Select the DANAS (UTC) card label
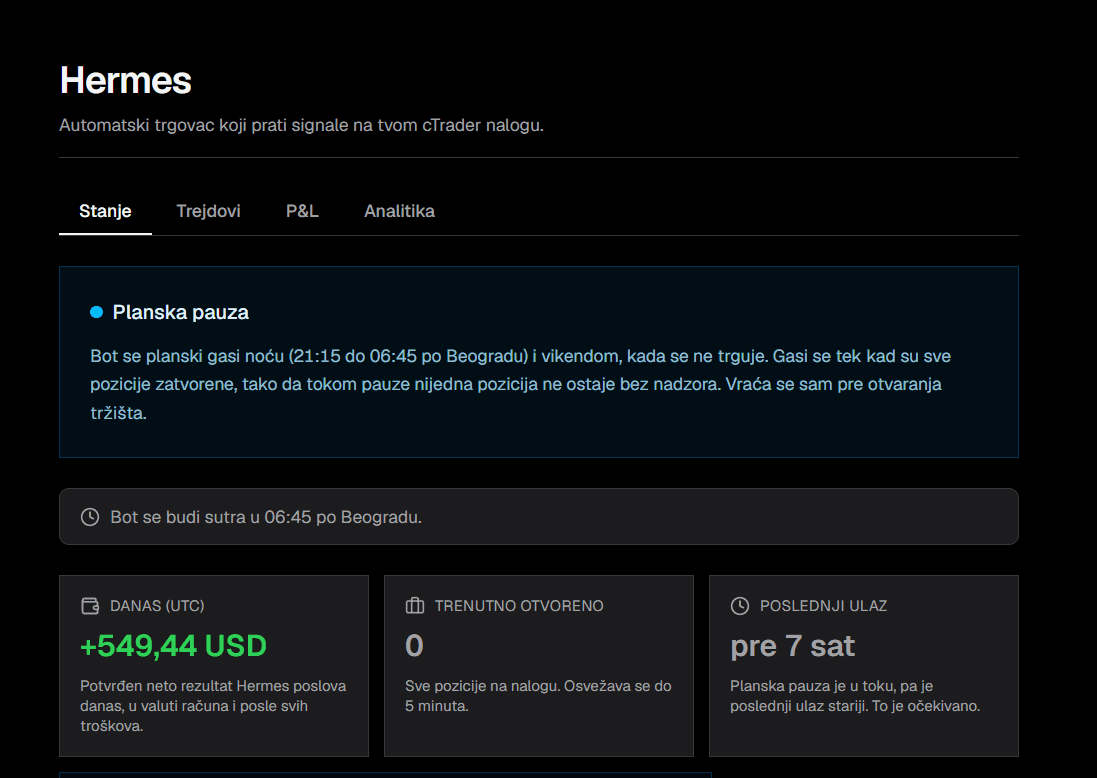The image size is (1097, 778). (157, 606)
